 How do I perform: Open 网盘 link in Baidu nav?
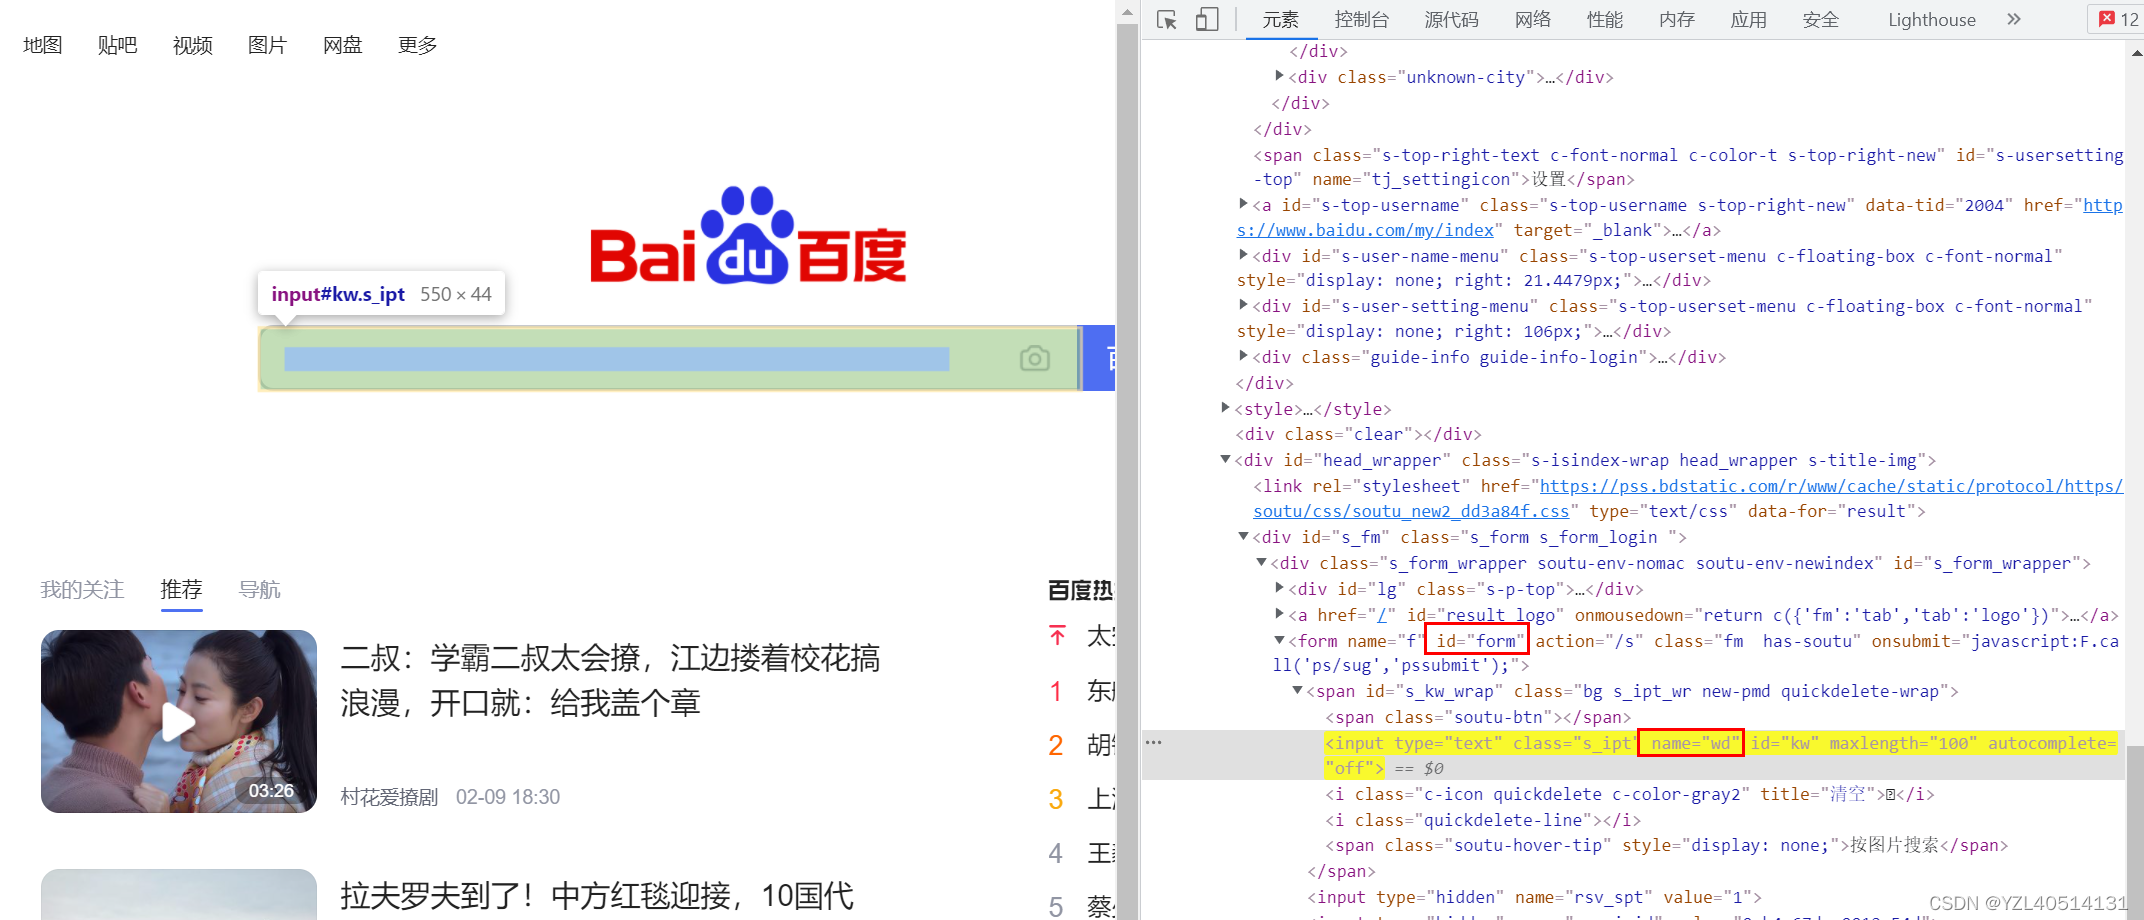(343, 45)
